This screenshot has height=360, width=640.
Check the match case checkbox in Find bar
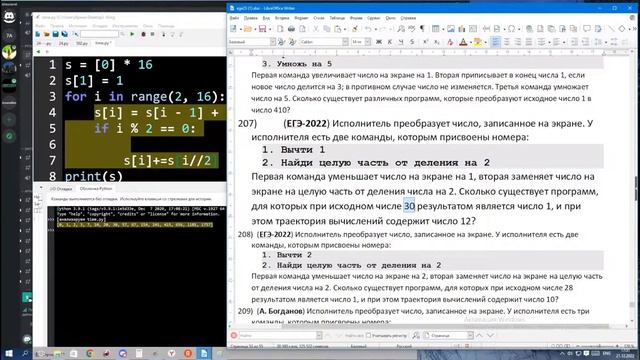(x=369, y=336)
